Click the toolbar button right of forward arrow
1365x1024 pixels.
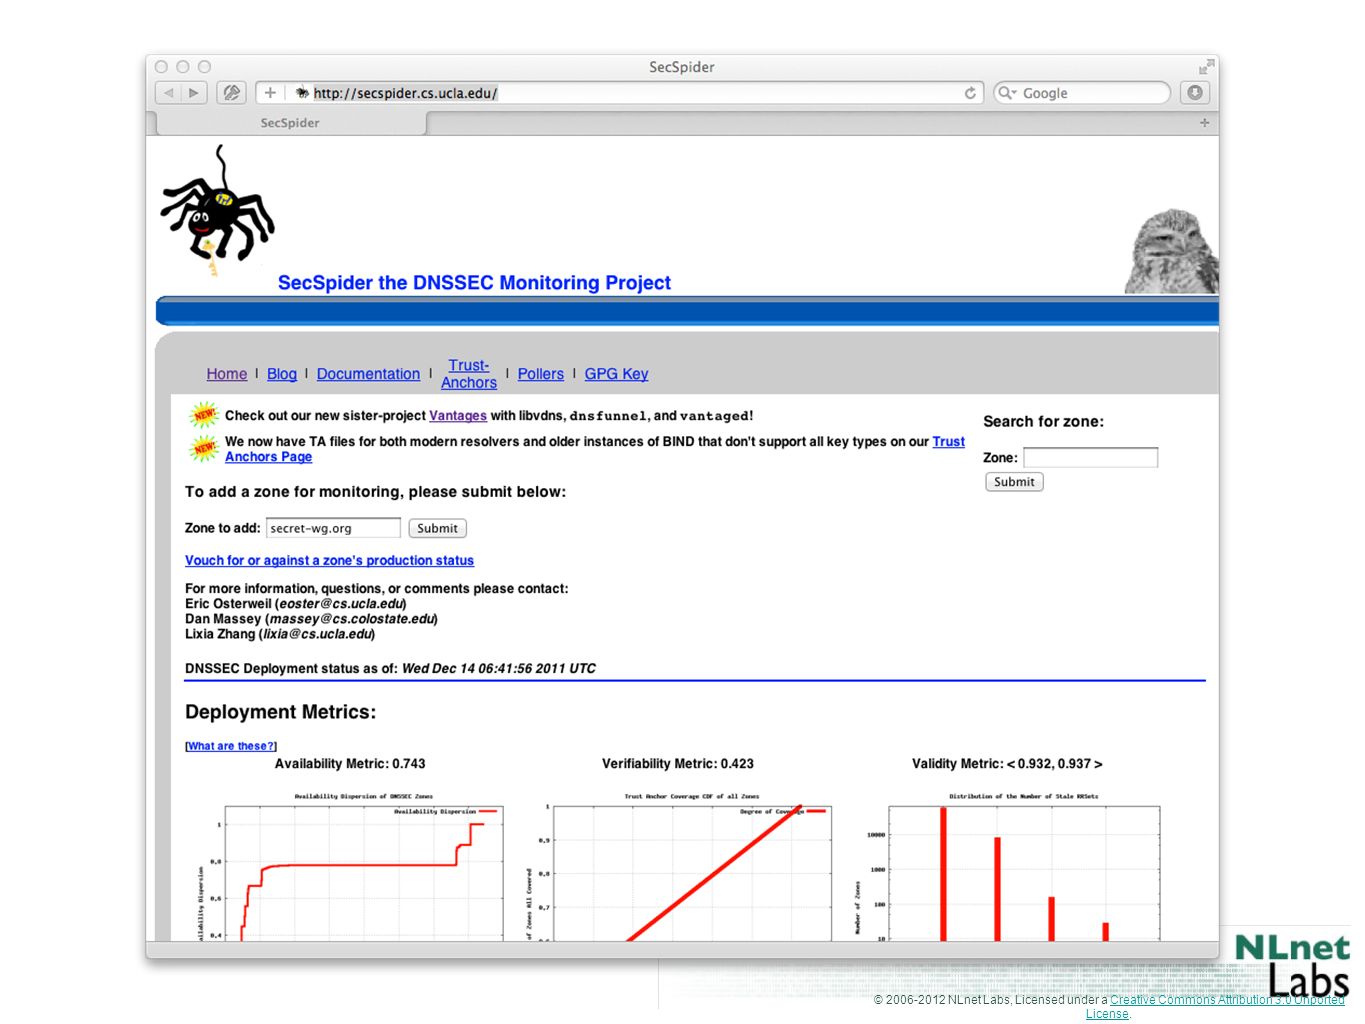[x=232, y=93]
